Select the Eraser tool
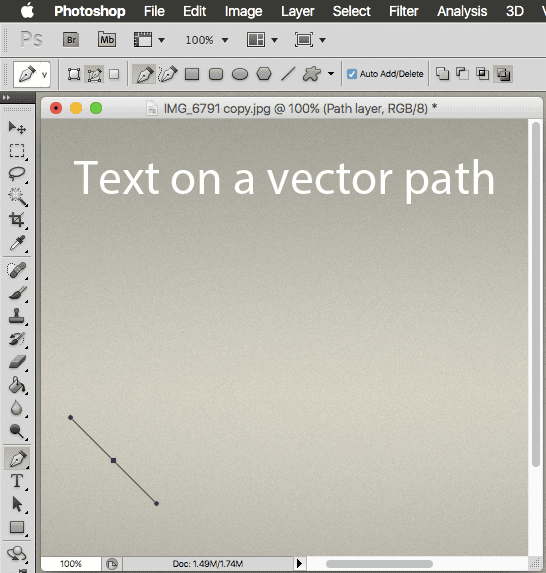The width and height of the screenshot is (546, 573). (x=17, y=363)
